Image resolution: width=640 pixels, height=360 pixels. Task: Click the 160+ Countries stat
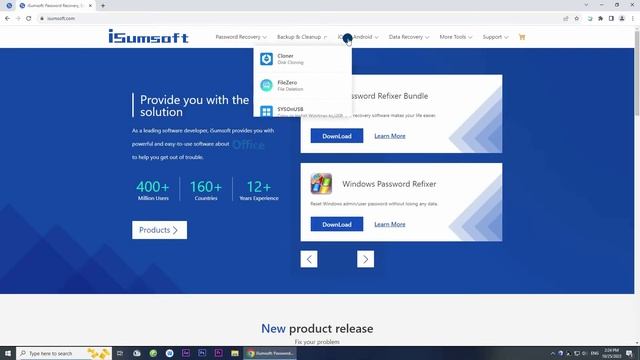206,190
